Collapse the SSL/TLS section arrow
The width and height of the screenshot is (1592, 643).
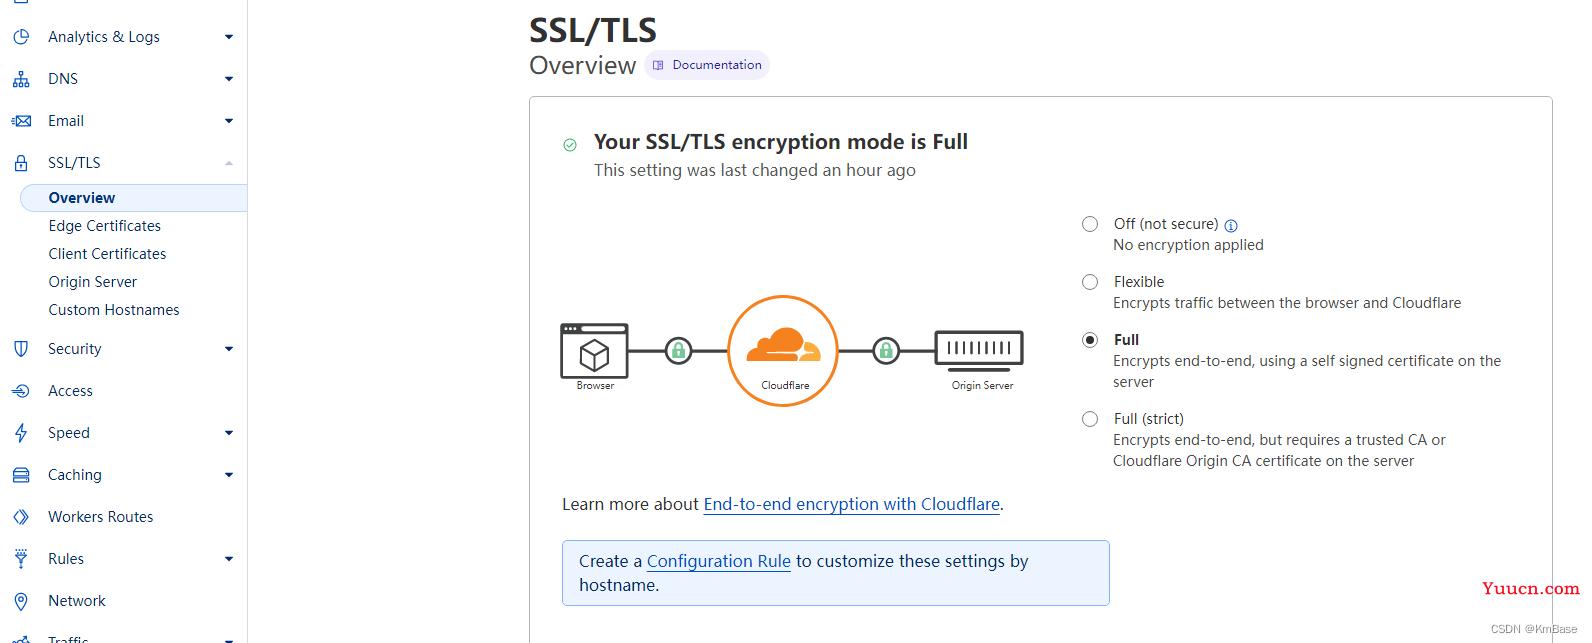(229, 163)
